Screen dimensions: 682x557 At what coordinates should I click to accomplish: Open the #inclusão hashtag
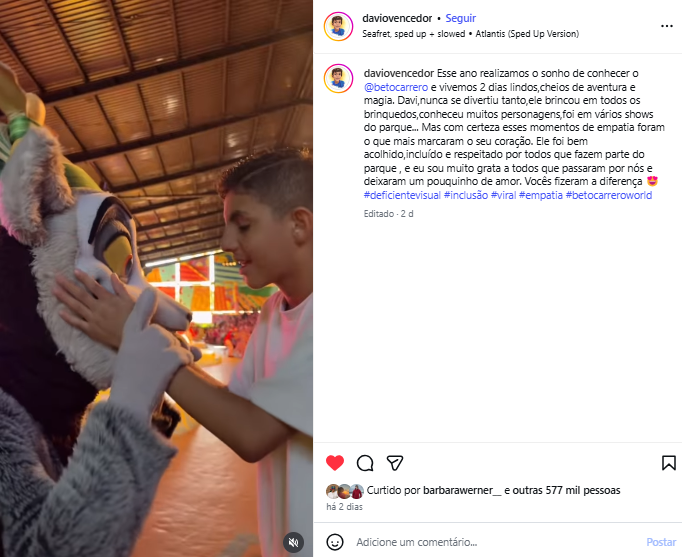point(465,195)
